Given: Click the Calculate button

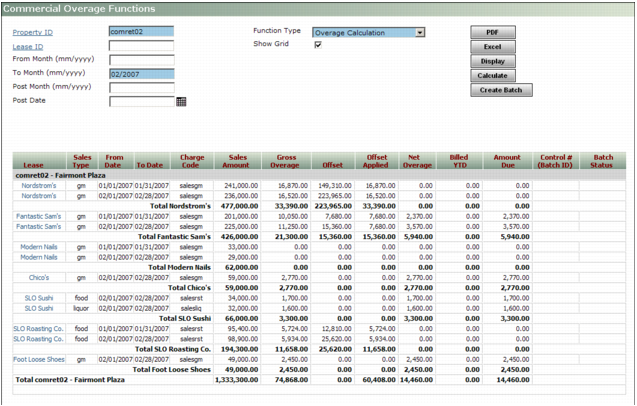Looking at the screenshot, I should (493, 75).
